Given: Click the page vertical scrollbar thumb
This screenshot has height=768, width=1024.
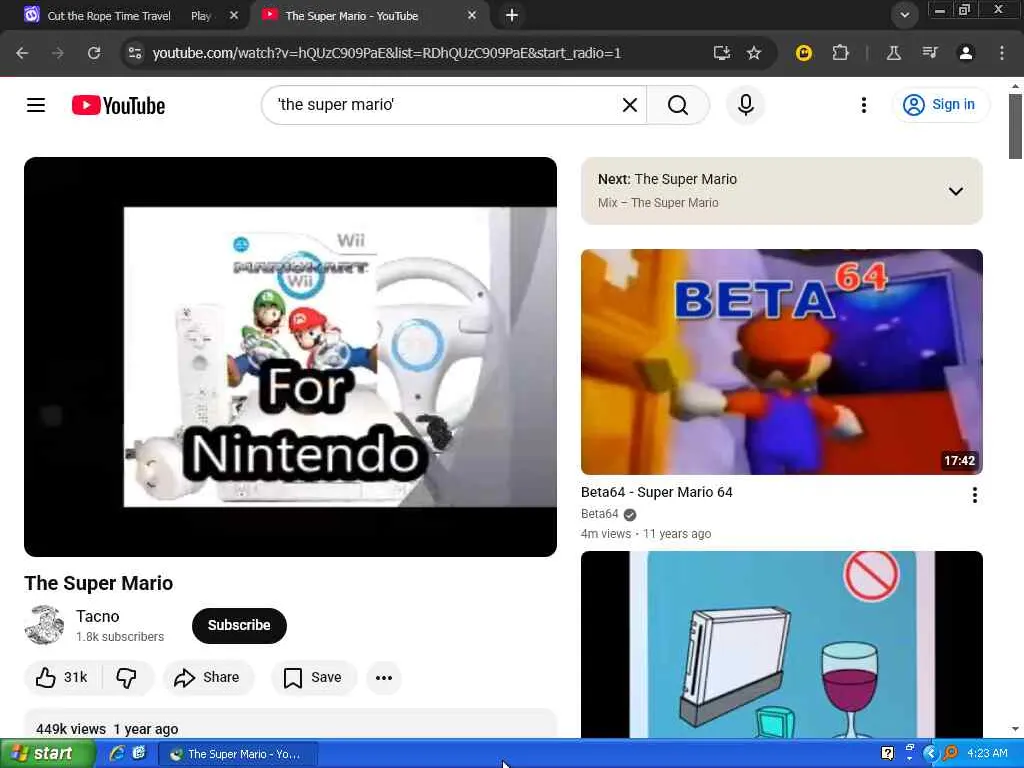Looking at the screenshot, I should [1015, 126].
